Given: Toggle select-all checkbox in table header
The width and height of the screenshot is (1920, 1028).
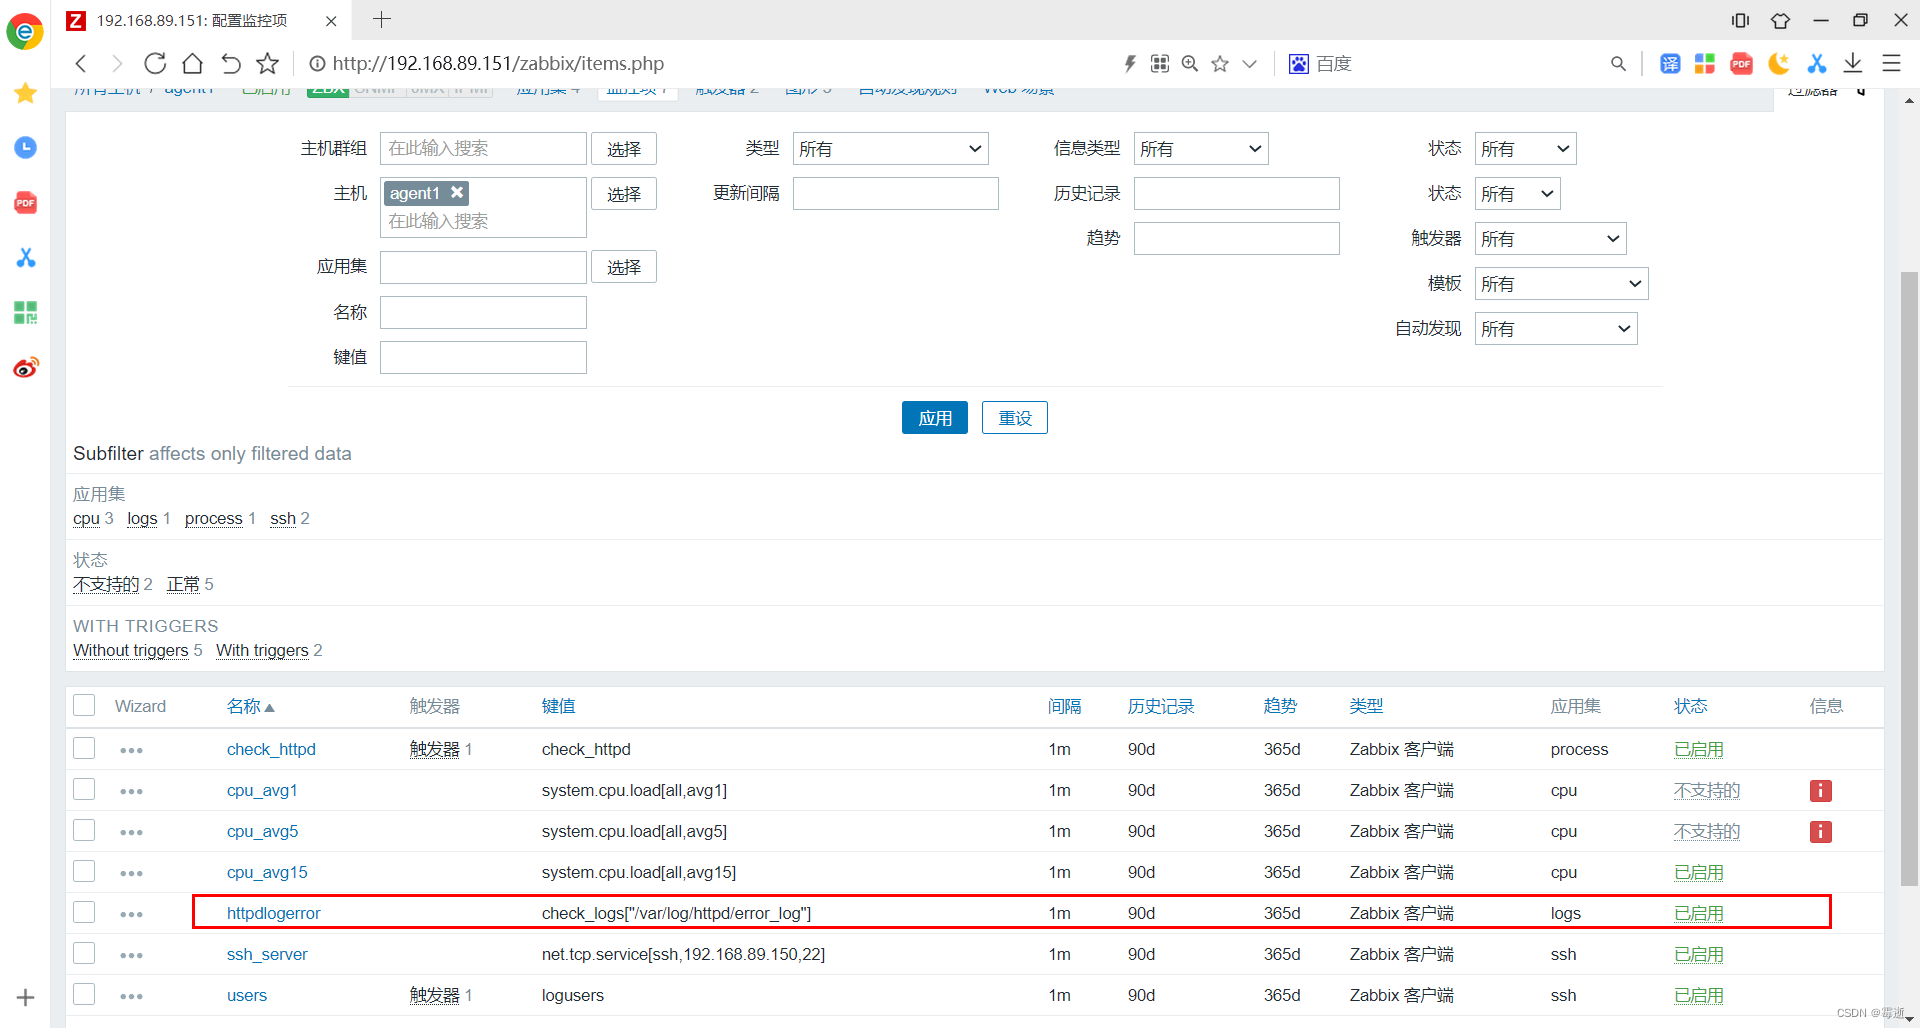Looking at the screenshot, I should (84, 706).
